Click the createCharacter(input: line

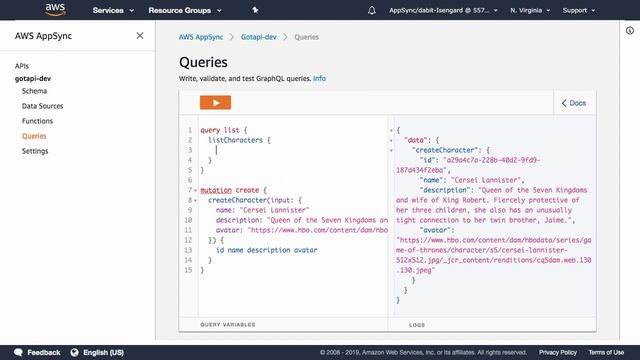tap(255, 200)
